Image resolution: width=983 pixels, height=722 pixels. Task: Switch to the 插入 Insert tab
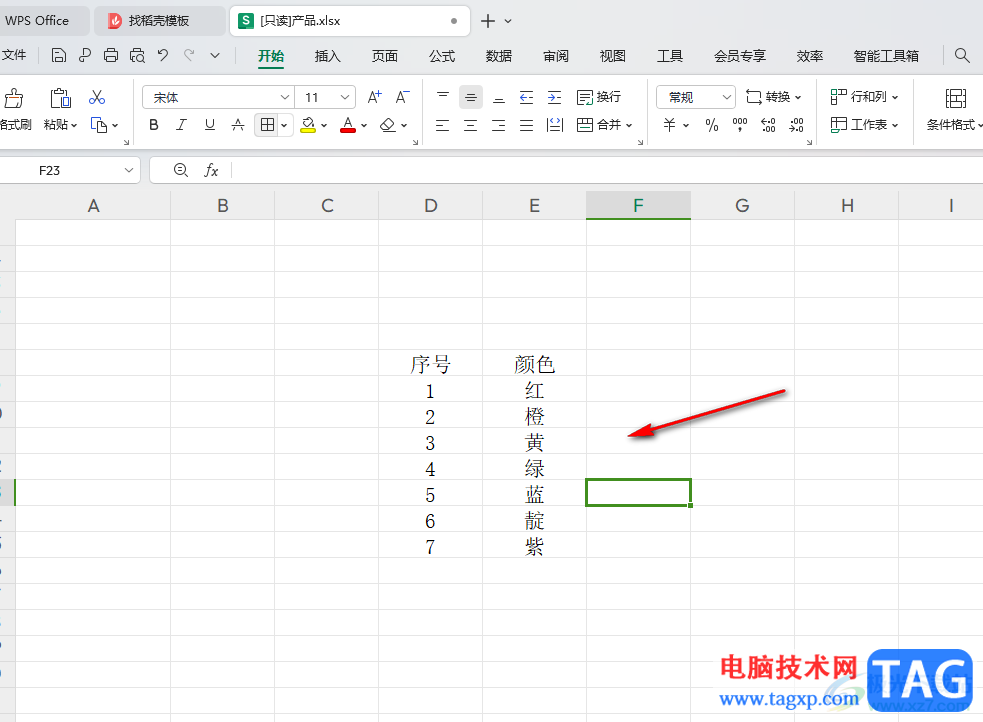(x=327, y=56)
